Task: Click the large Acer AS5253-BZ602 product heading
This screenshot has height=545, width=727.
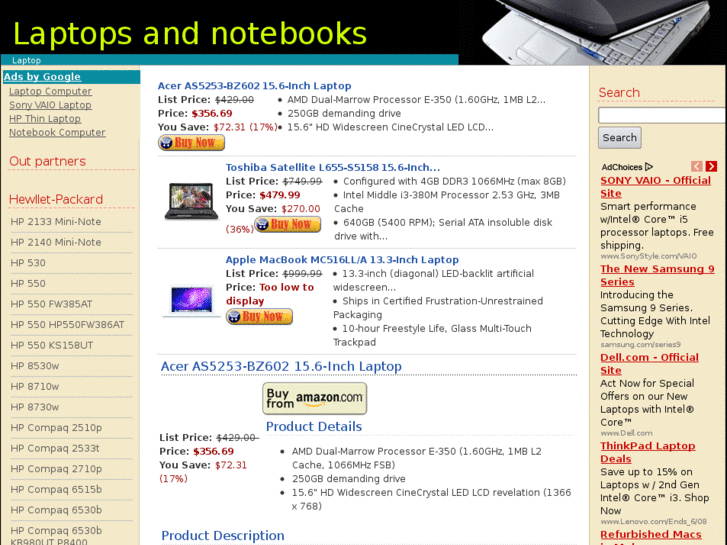Action: click(281, 366)
